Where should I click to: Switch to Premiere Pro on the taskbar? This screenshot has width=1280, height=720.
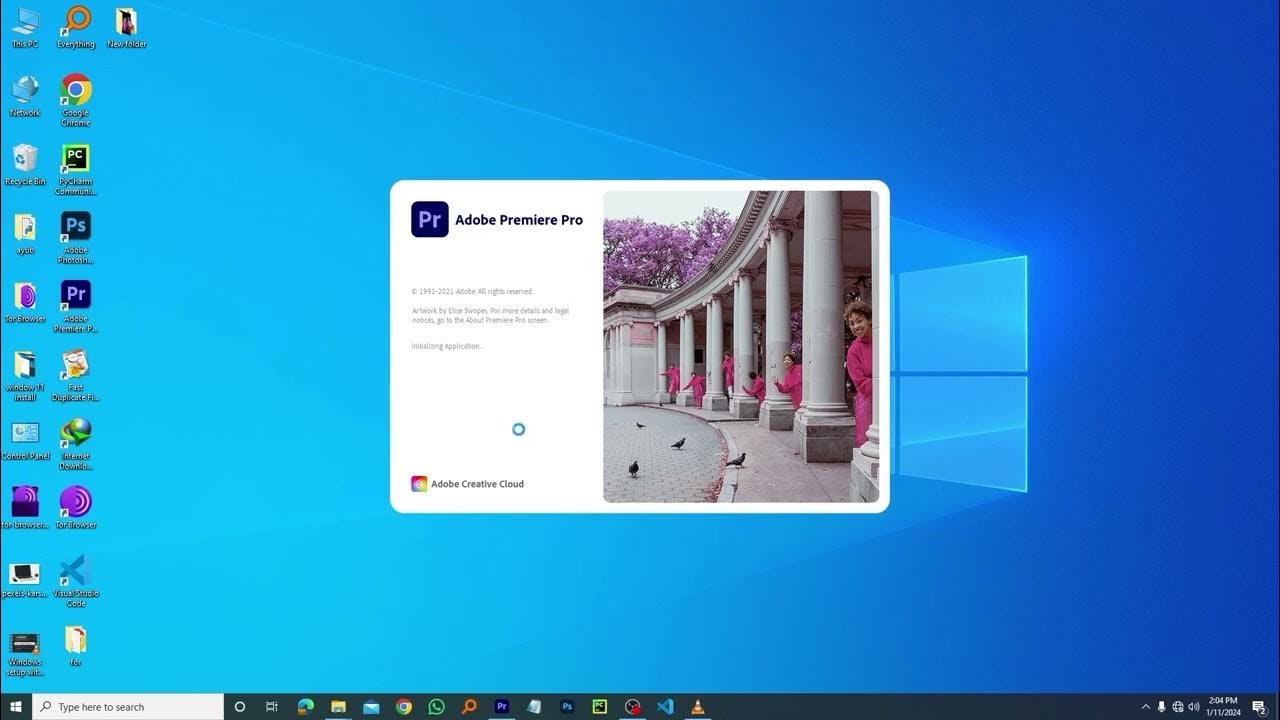pyautogui.click(x=502, y=707)
